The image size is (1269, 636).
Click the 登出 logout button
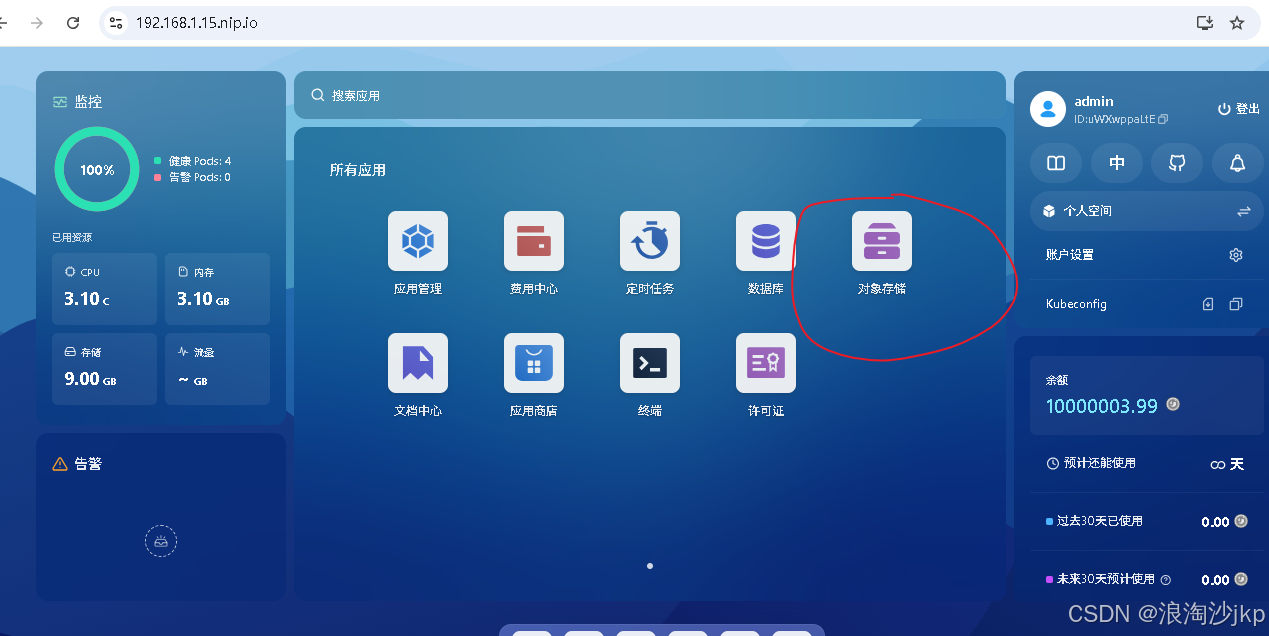coord(1238,109)
